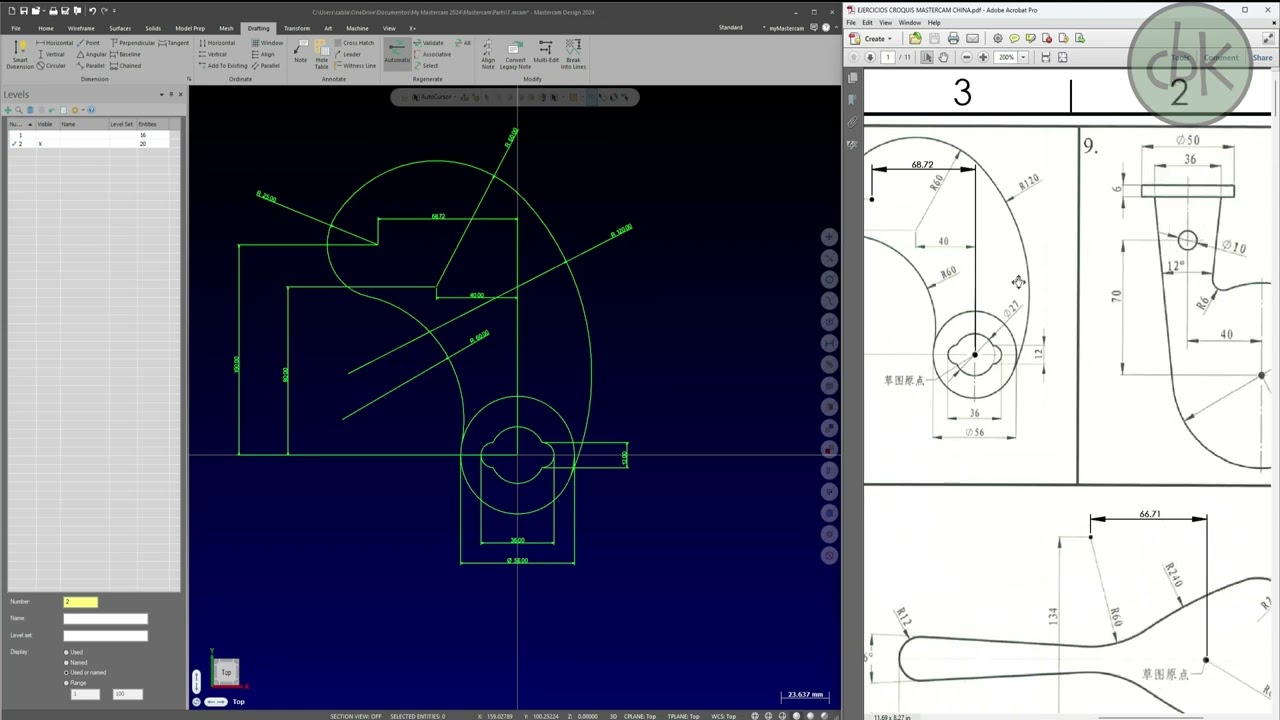Click the Save icon in Mastercam toolbar
The image size is (1280, 720).
click(x=24, y=11)
